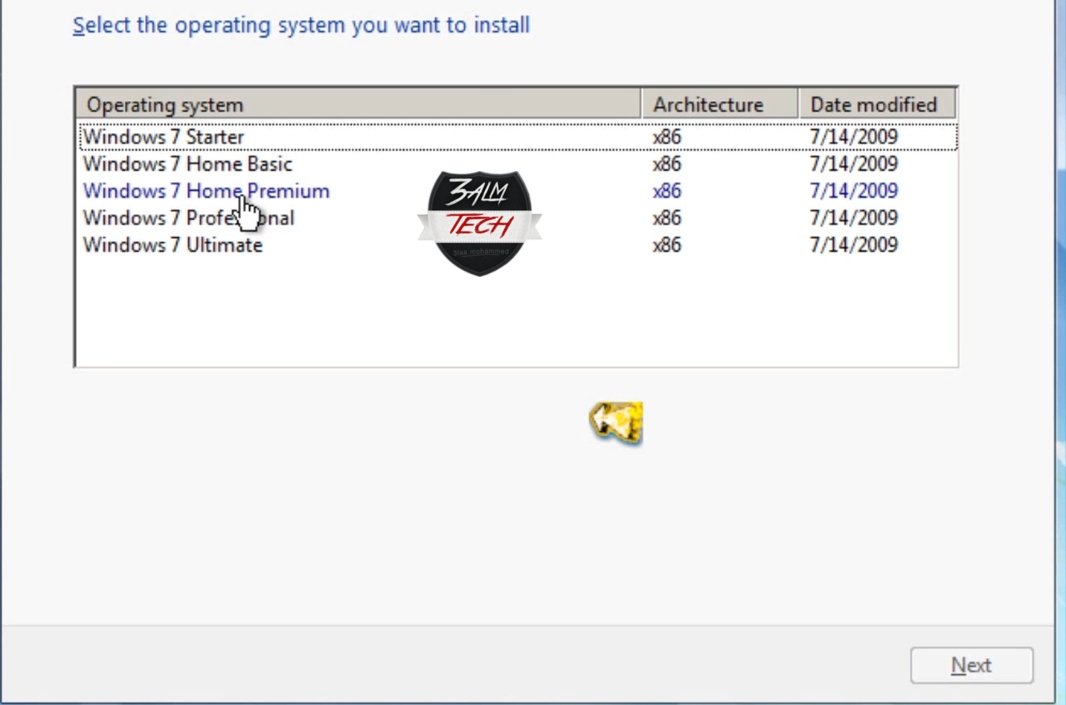This screenshot has height=705, width=1066.
Task: Click x86 in Windows 7 Starter row
Action: [667, 137]
